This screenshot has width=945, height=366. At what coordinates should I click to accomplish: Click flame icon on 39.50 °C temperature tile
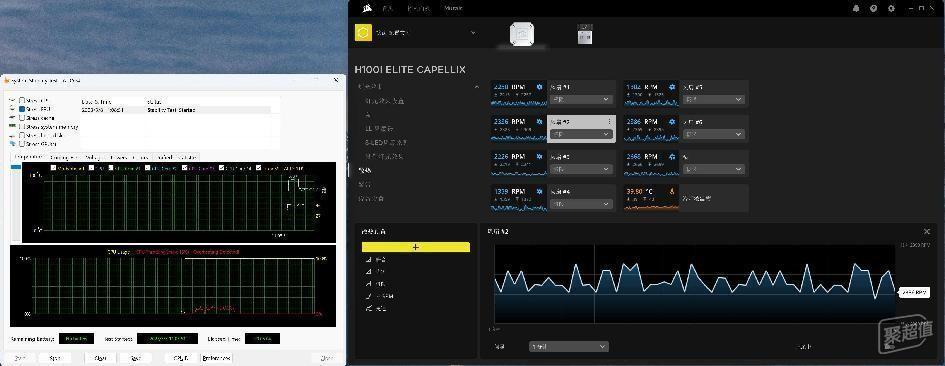(672, 191)
